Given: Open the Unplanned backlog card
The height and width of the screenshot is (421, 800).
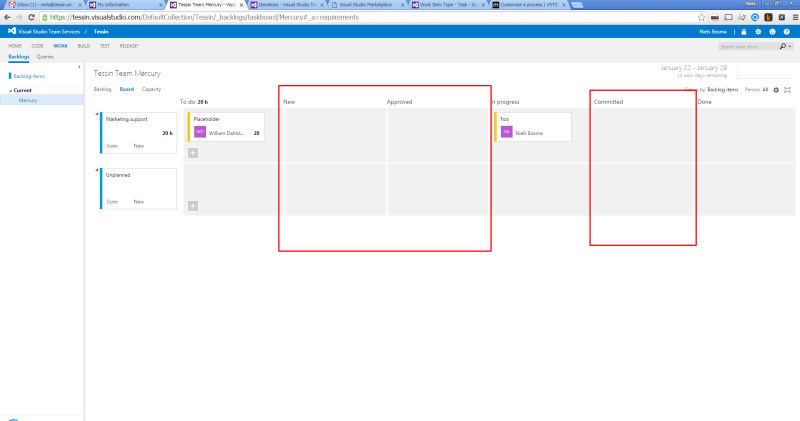Looking at the screenshot, I should 138,189.
